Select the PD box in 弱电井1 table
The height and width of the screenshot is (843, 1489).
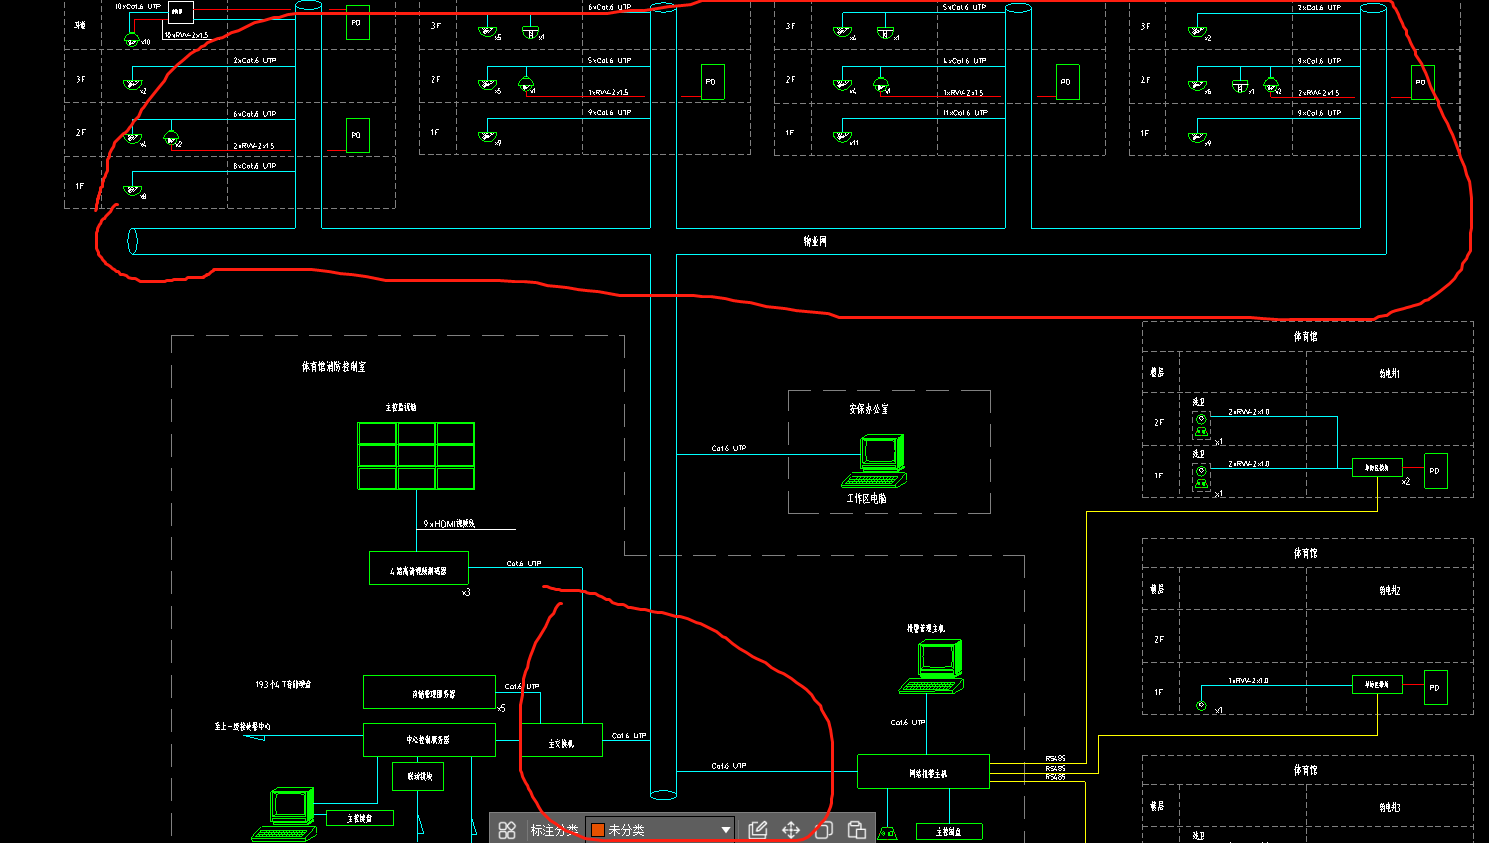coord(1435,470)
